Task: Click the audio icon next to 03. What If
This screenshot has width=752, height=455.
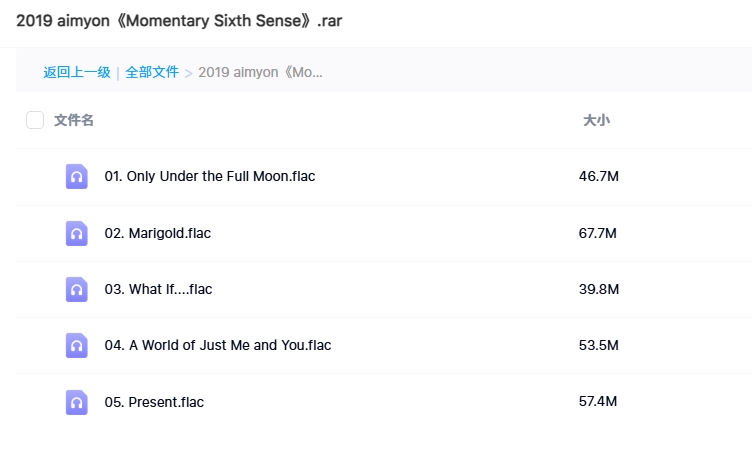Action: coord(77,290)
